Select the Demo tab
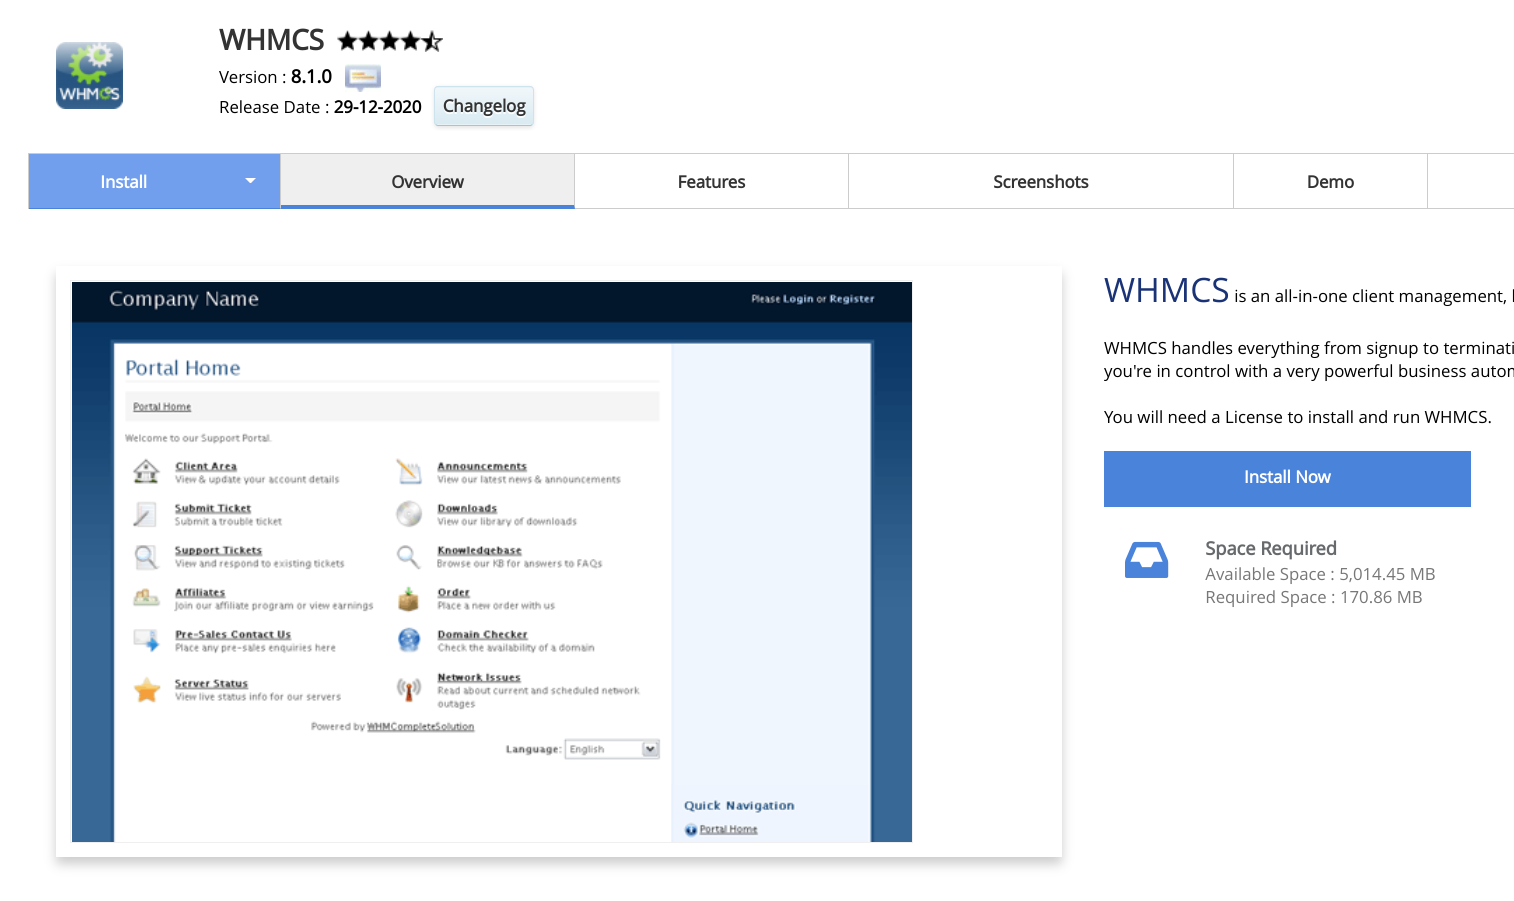 (1329, 182)
